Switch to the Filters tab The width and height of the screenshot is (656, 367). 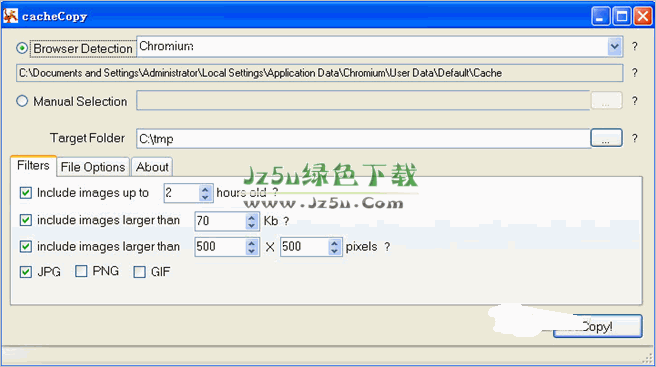33,165
